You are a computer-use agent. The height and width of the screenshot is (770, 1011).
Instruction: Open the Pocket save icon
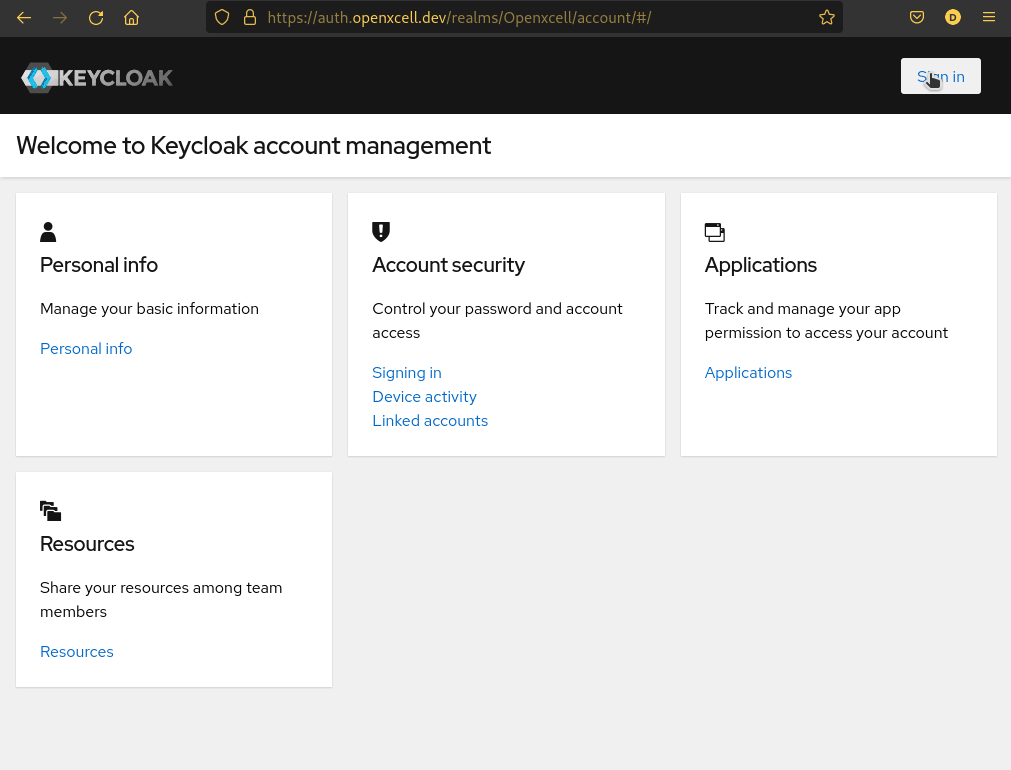point(916,17)
